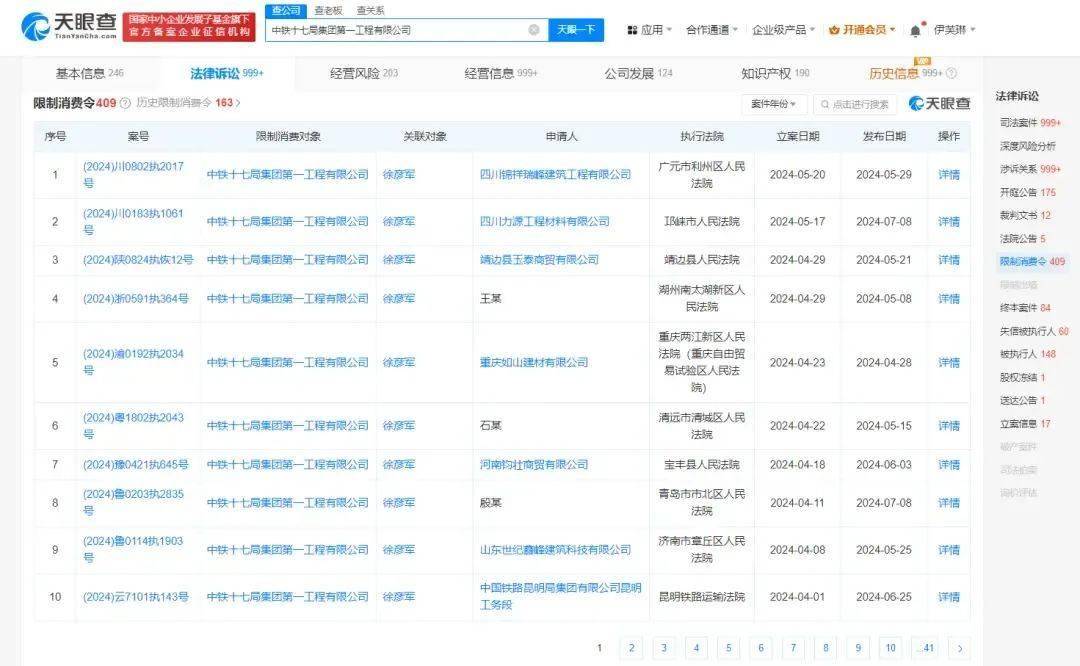The image size is (1080, 666).
Task: Open 送达公告 1 in sidebar
Action: click(x=1022, y=400)
